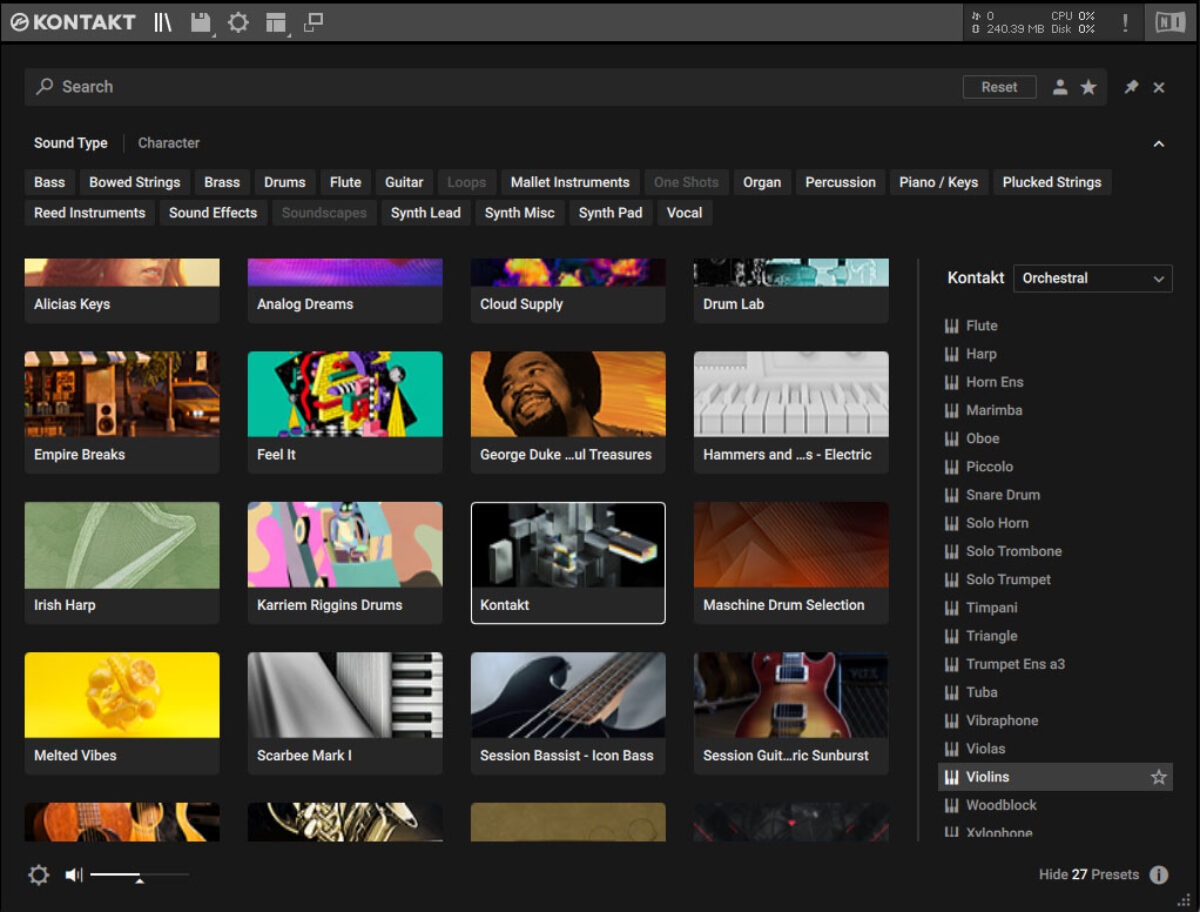Screen dimensions: 1200x912
Task: Select the Marimba preset
Action: pos(1055,410)
